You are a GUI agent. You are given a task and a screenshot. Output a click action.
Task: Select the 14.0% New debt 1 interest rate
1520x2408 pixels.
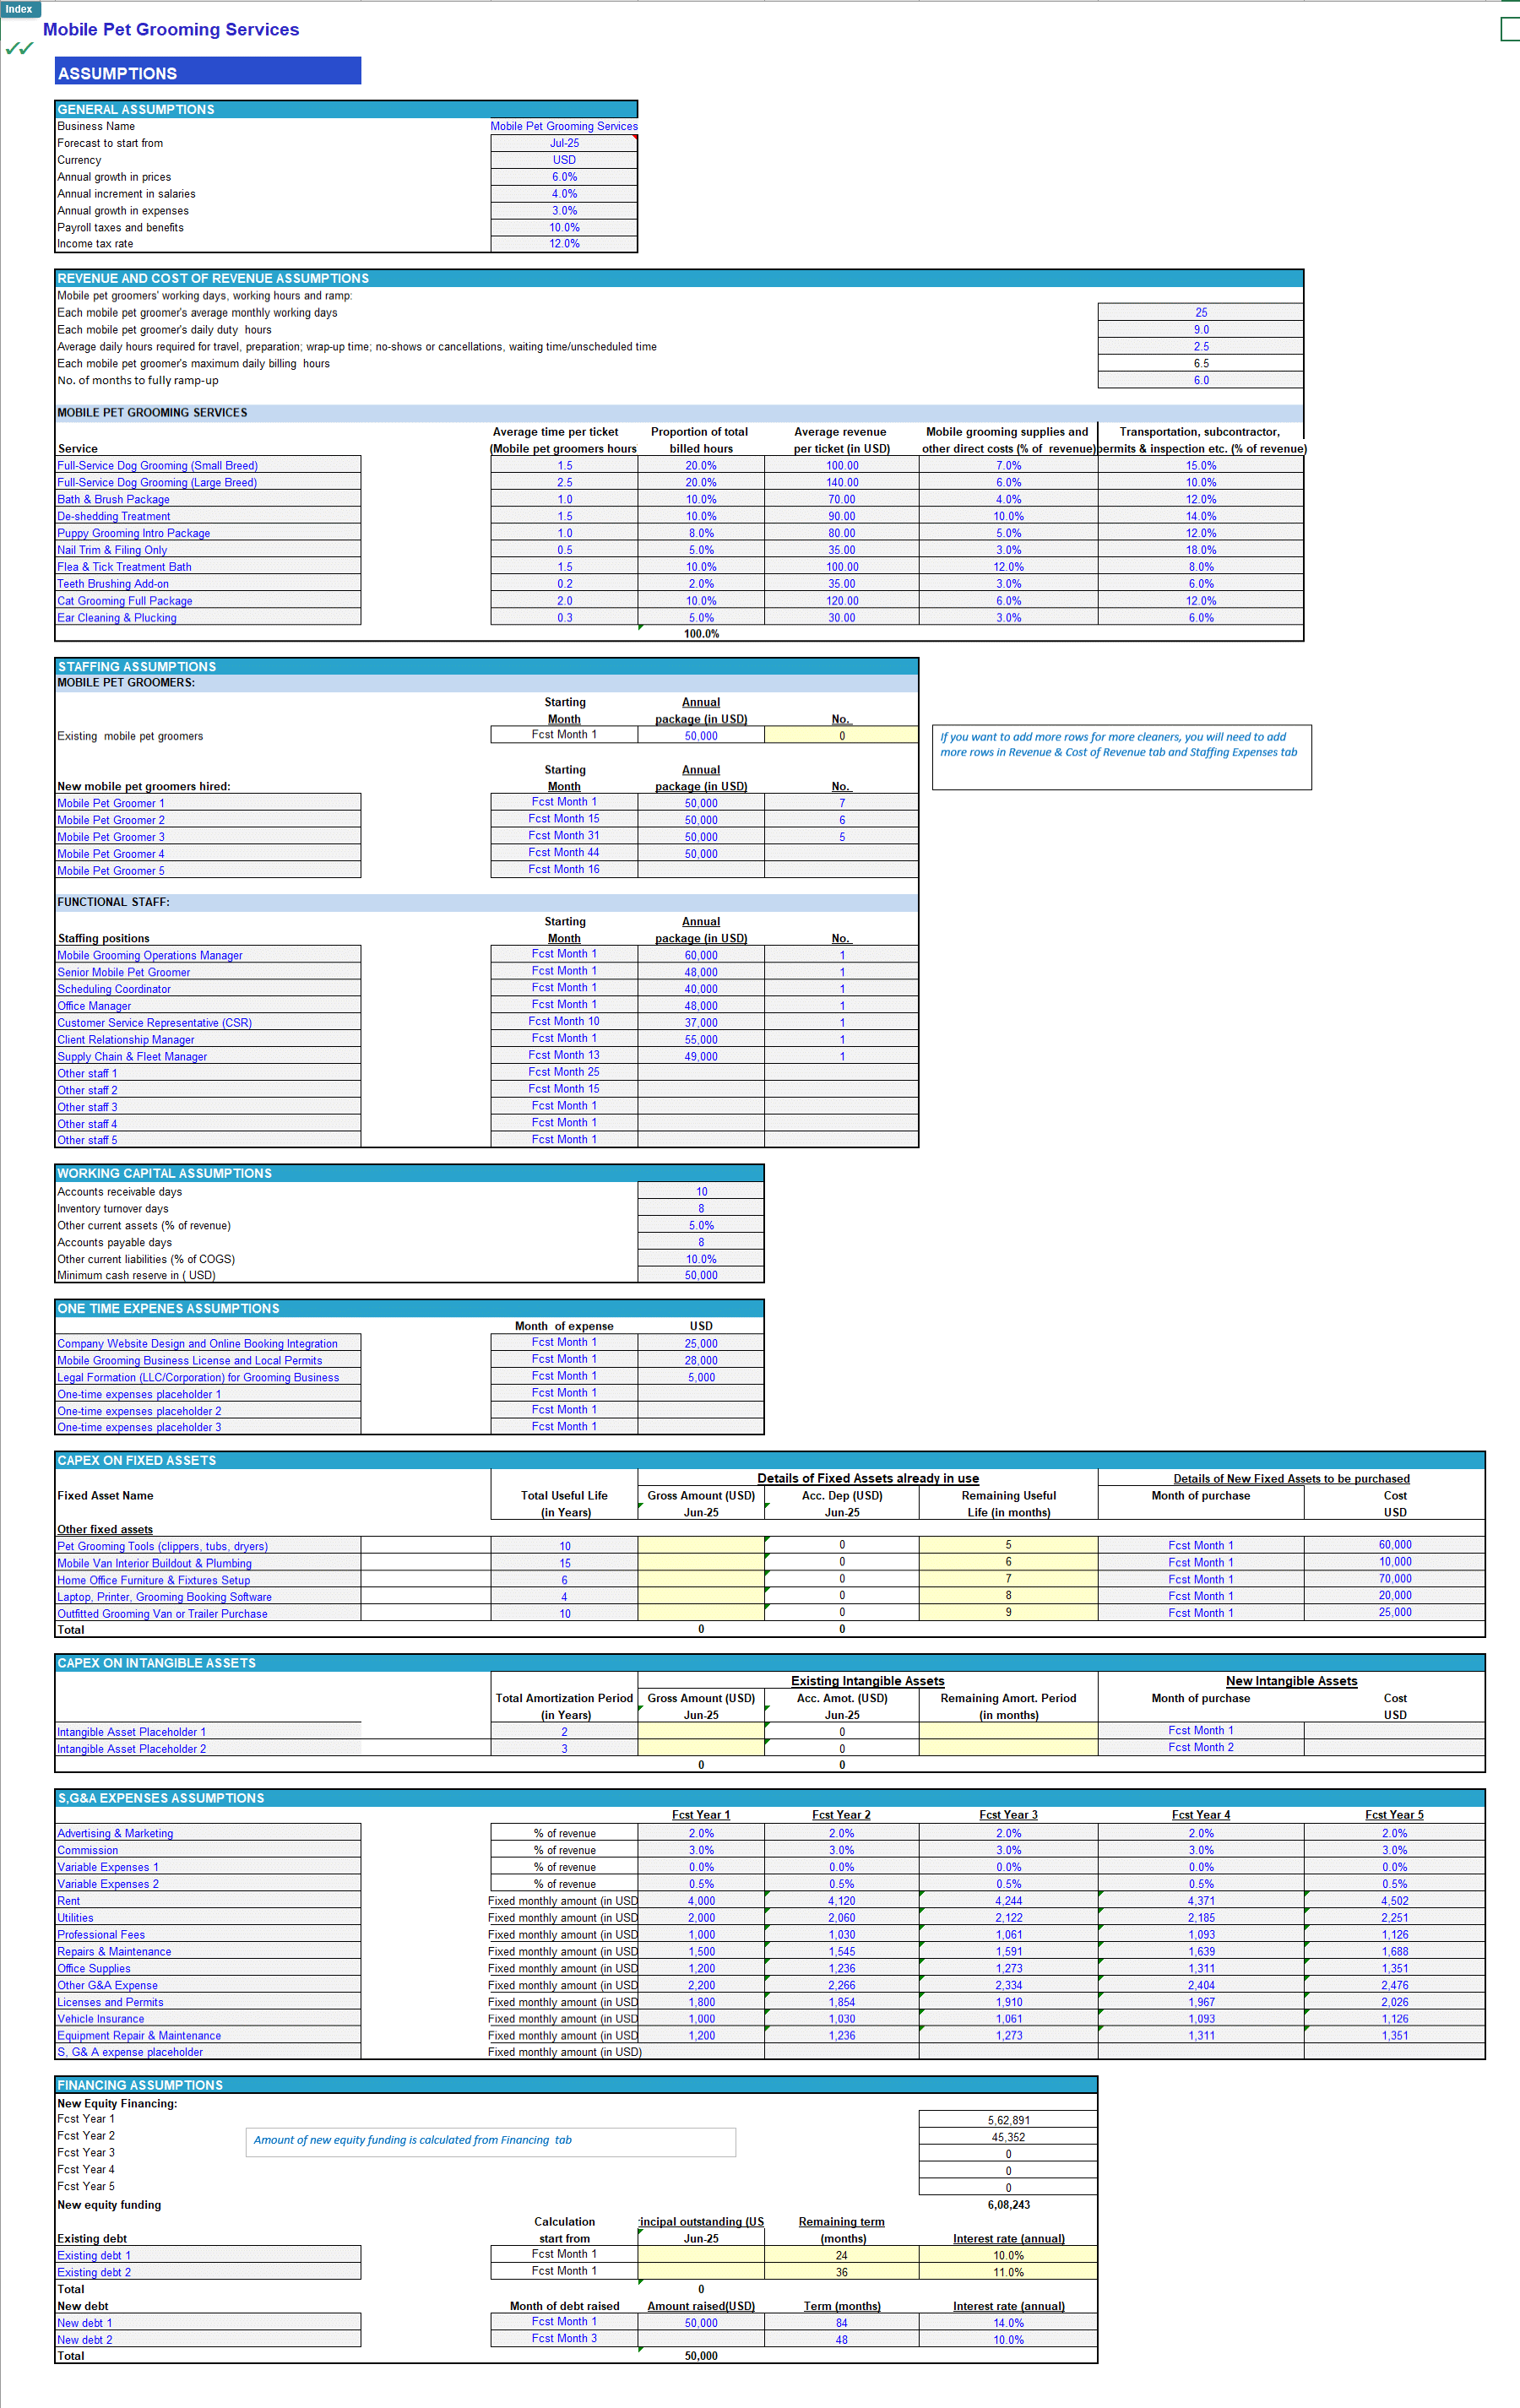(x=1008, y=2323)
